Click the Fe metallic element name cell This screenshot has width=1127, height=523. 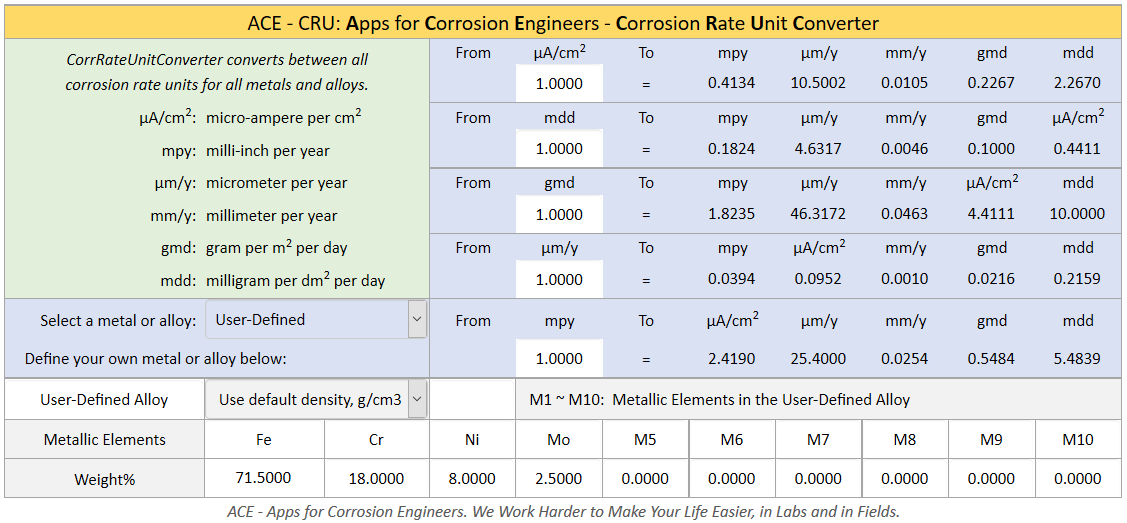tap(264, 440)
